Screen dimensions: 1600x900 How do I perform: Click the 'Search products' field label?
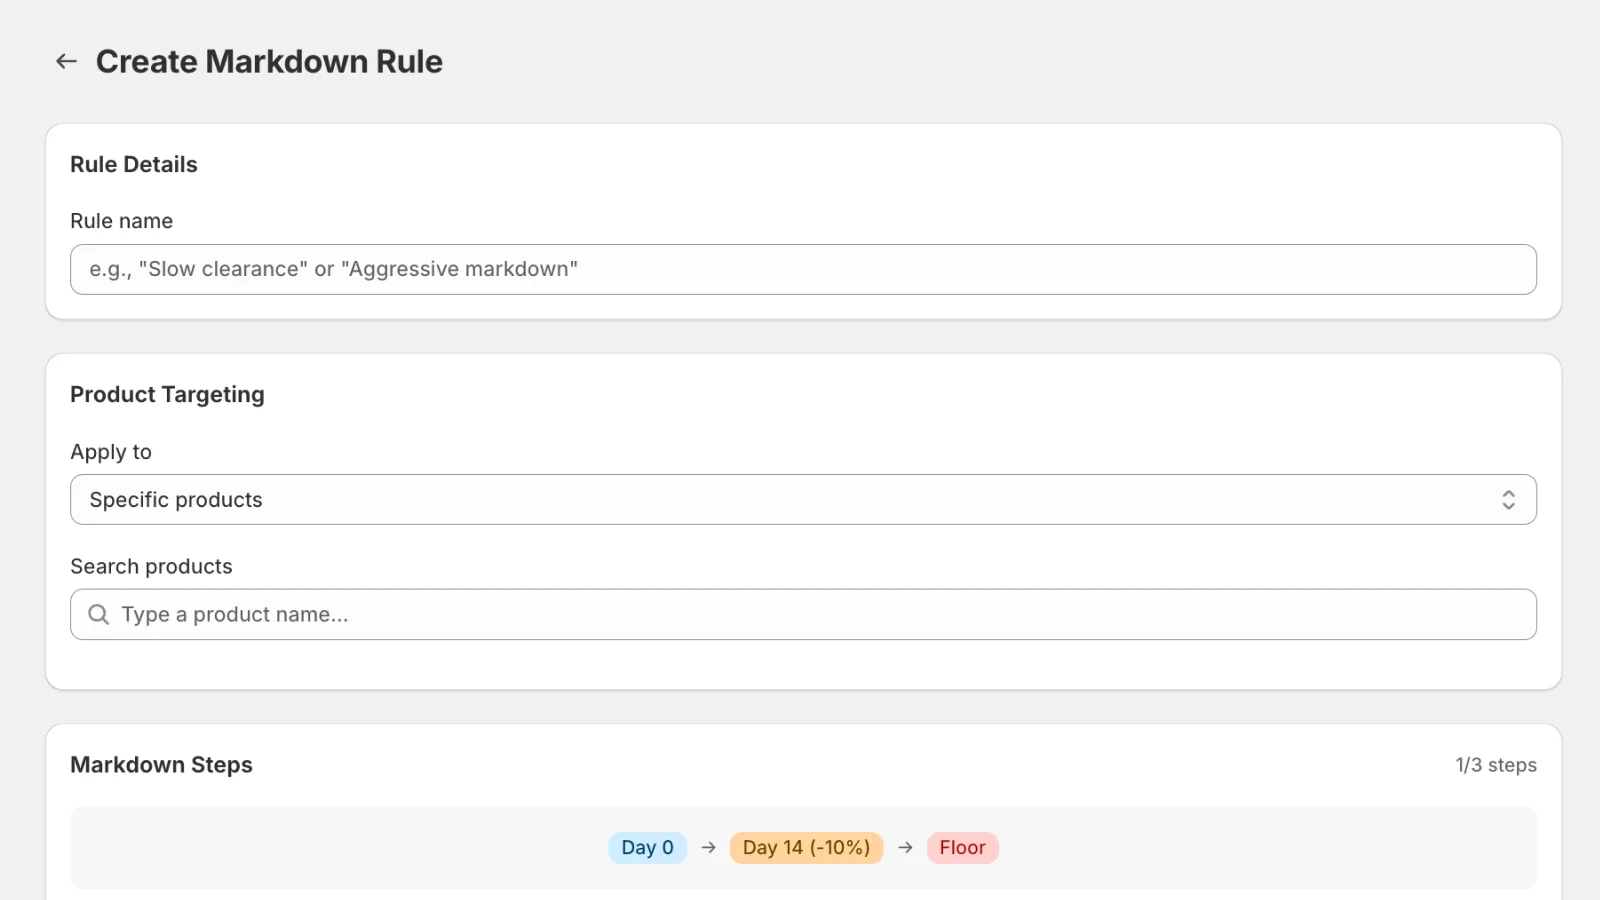coord(151,566)
